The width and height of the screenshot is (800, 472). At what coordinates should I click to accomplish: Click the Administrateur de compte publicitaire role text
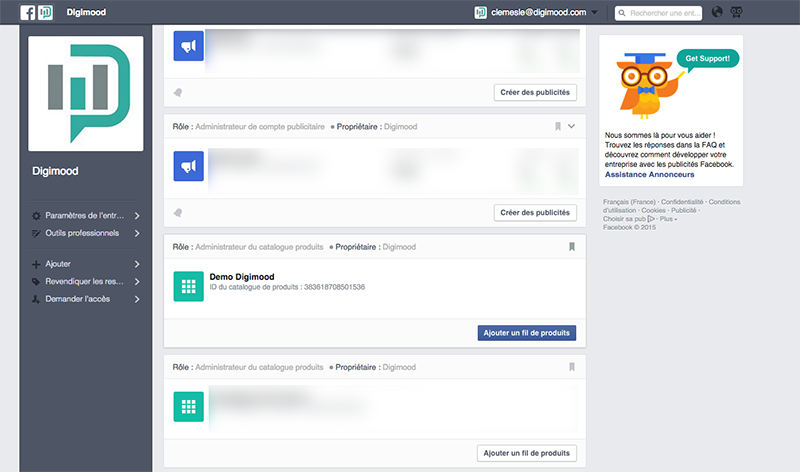click(260, 127)
